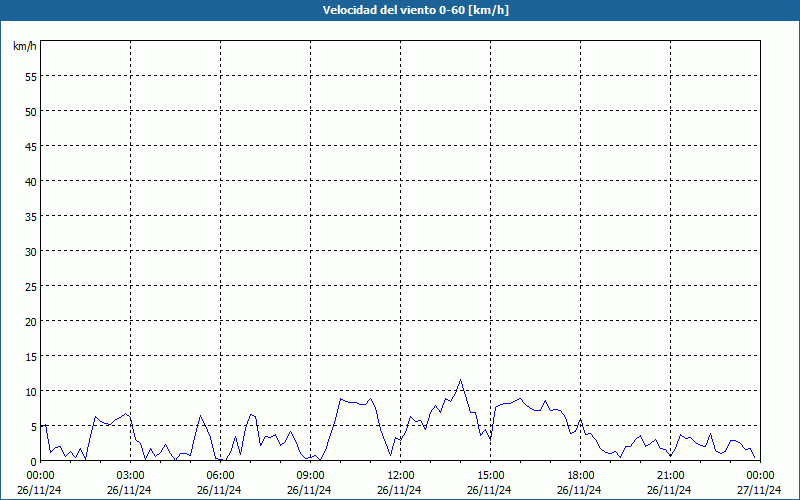Image resolution: width=800 pixels, height=500 pixels.
Task: Select the y-axis value 35
Action: pyautogui.click(x=31, y=216)
